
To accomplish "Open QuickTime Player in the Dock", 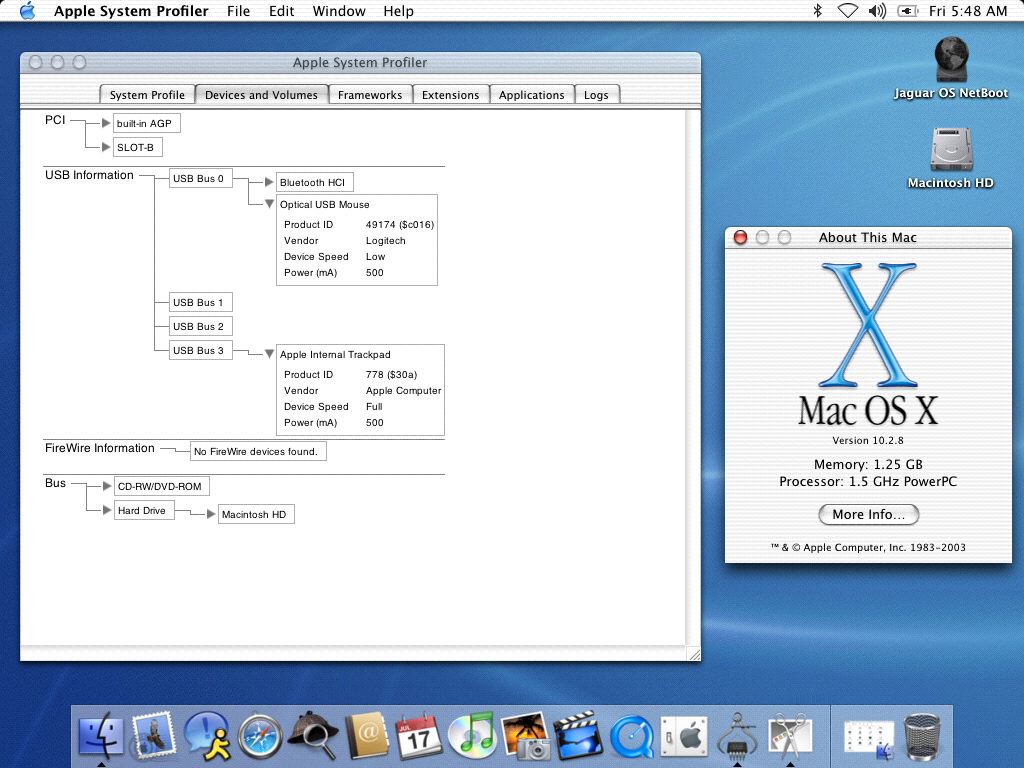I will click(632, 737).
